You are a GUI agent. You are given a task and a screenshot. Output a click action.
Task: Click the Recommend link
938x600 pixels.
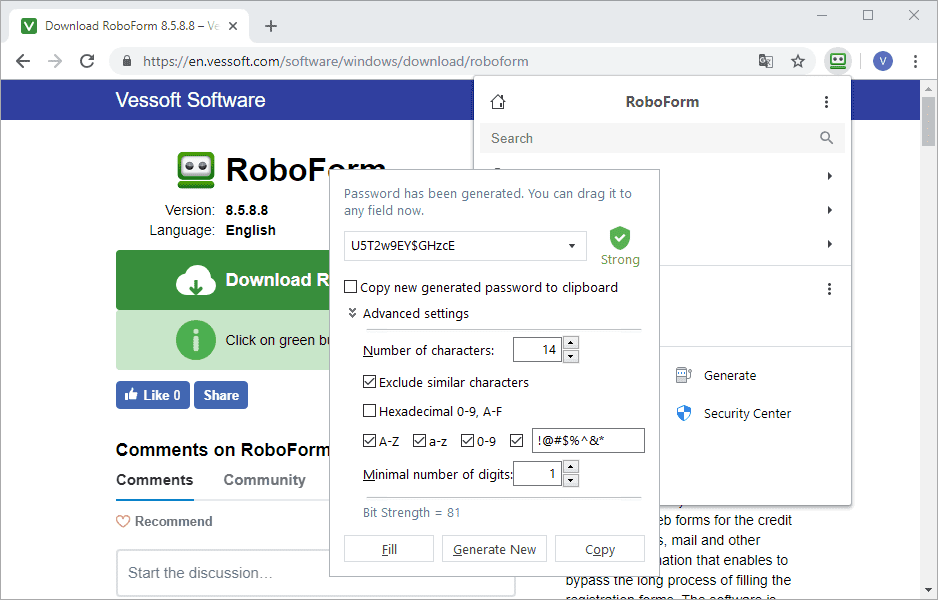173,522
